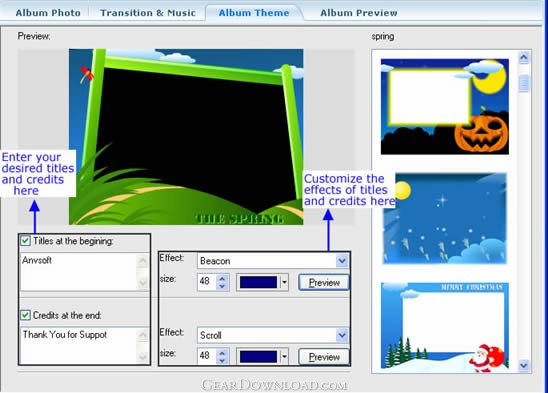Open the credits color dropdown arrow

coord(284,357)
